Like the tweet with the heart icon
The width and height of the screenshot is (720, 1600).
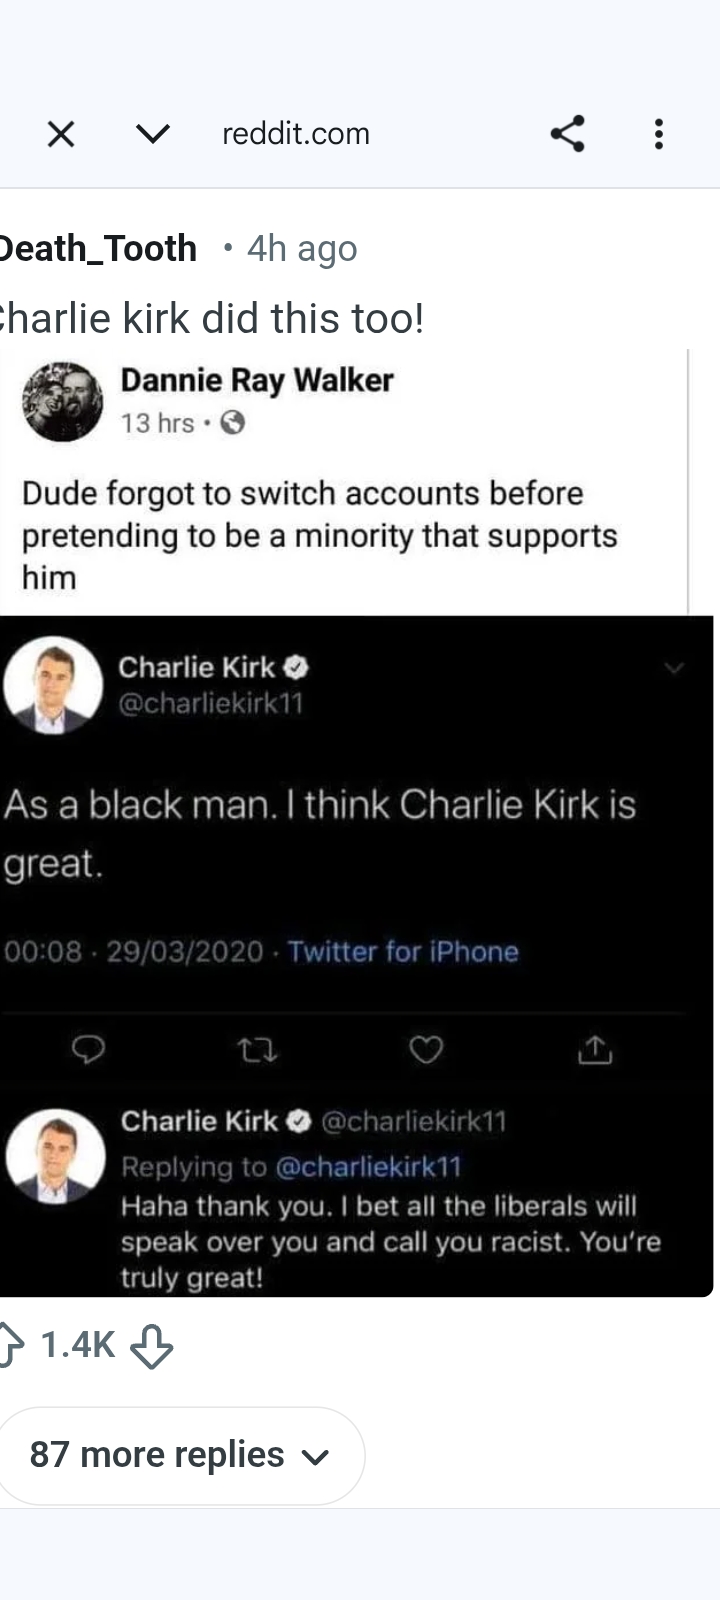point(426,1049)
